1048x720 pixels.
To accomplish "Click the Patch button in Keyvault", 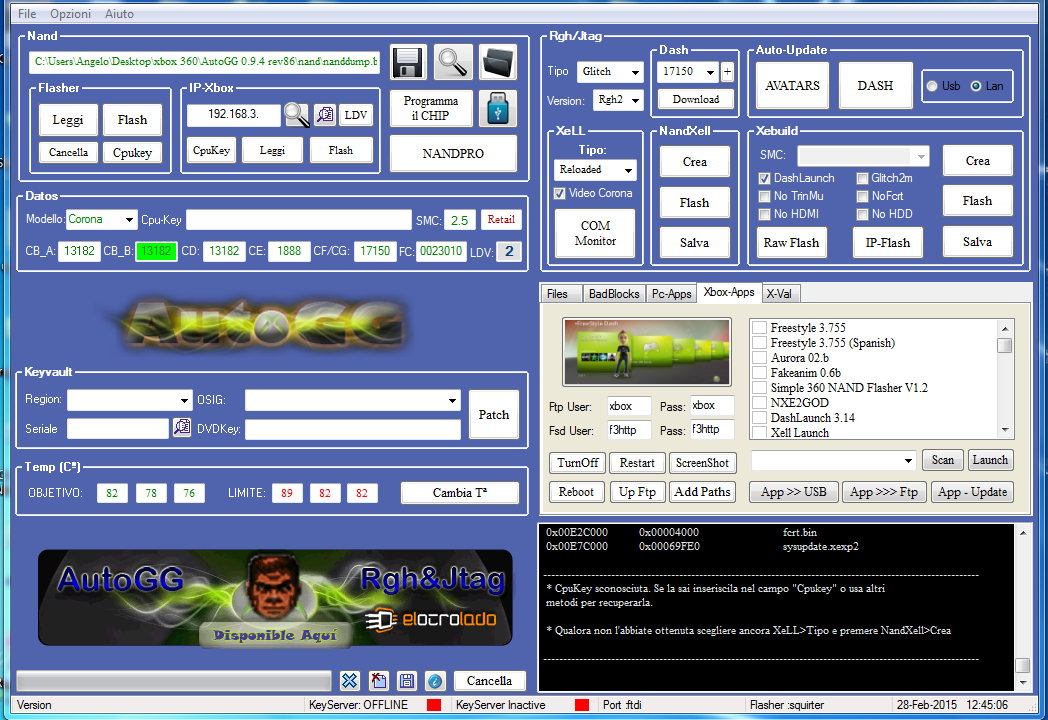I will point(493,414).
